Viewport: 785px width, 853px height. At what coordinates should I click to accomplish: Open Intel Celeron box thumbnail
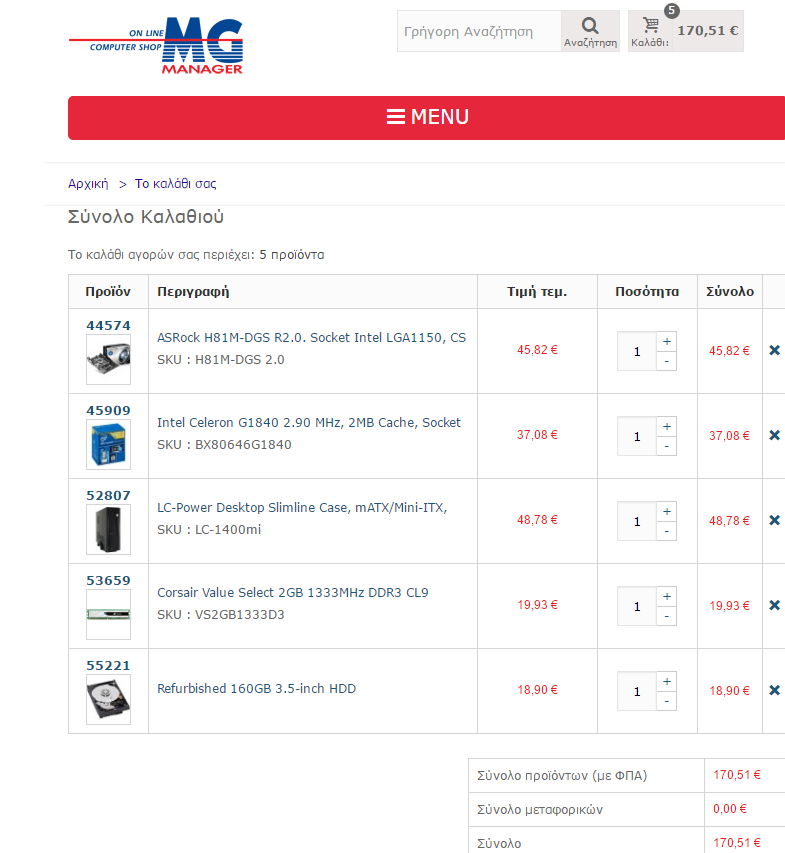pyautogui.click(x=108, y=444)
